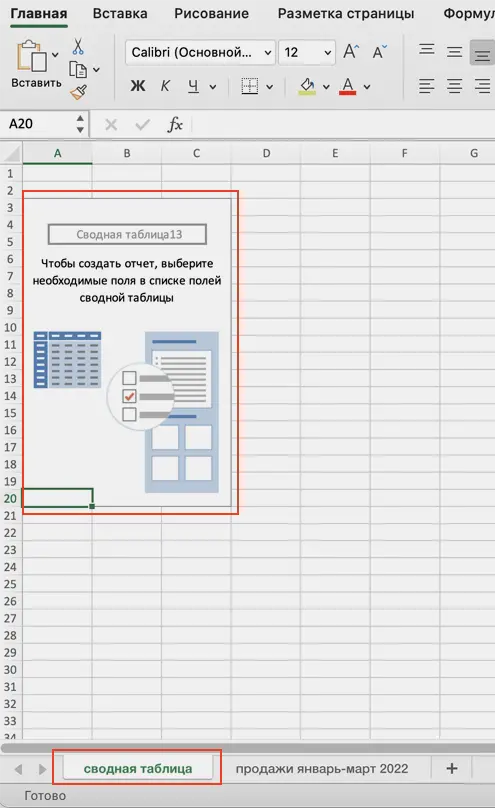Image resolution: width=495 pixels, height=808 pixels.
Task: Toggle italic formatting (К)
Action: click(165, 86)
